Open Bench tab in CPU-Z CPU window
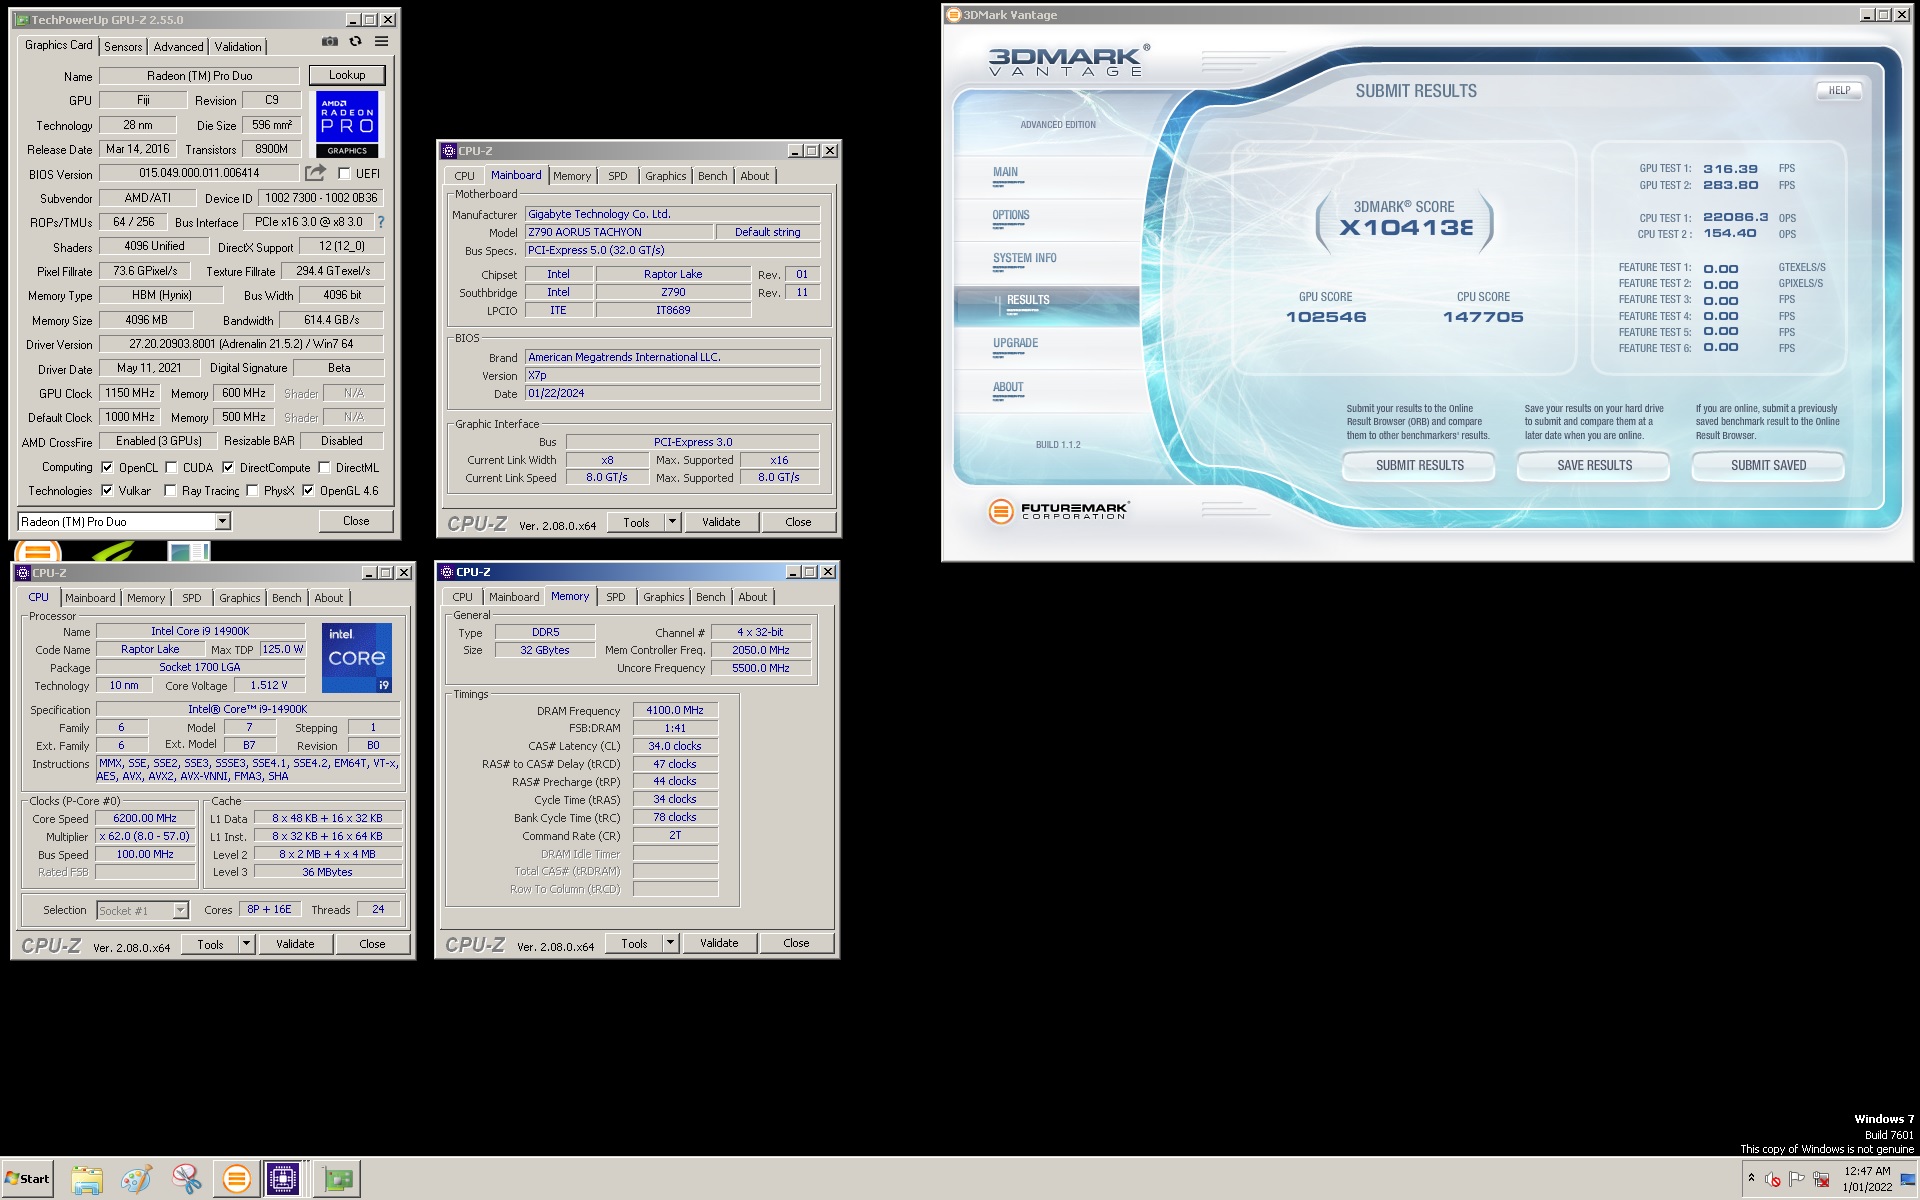Screen dimensions: 1920x1200 coord(286,598)
